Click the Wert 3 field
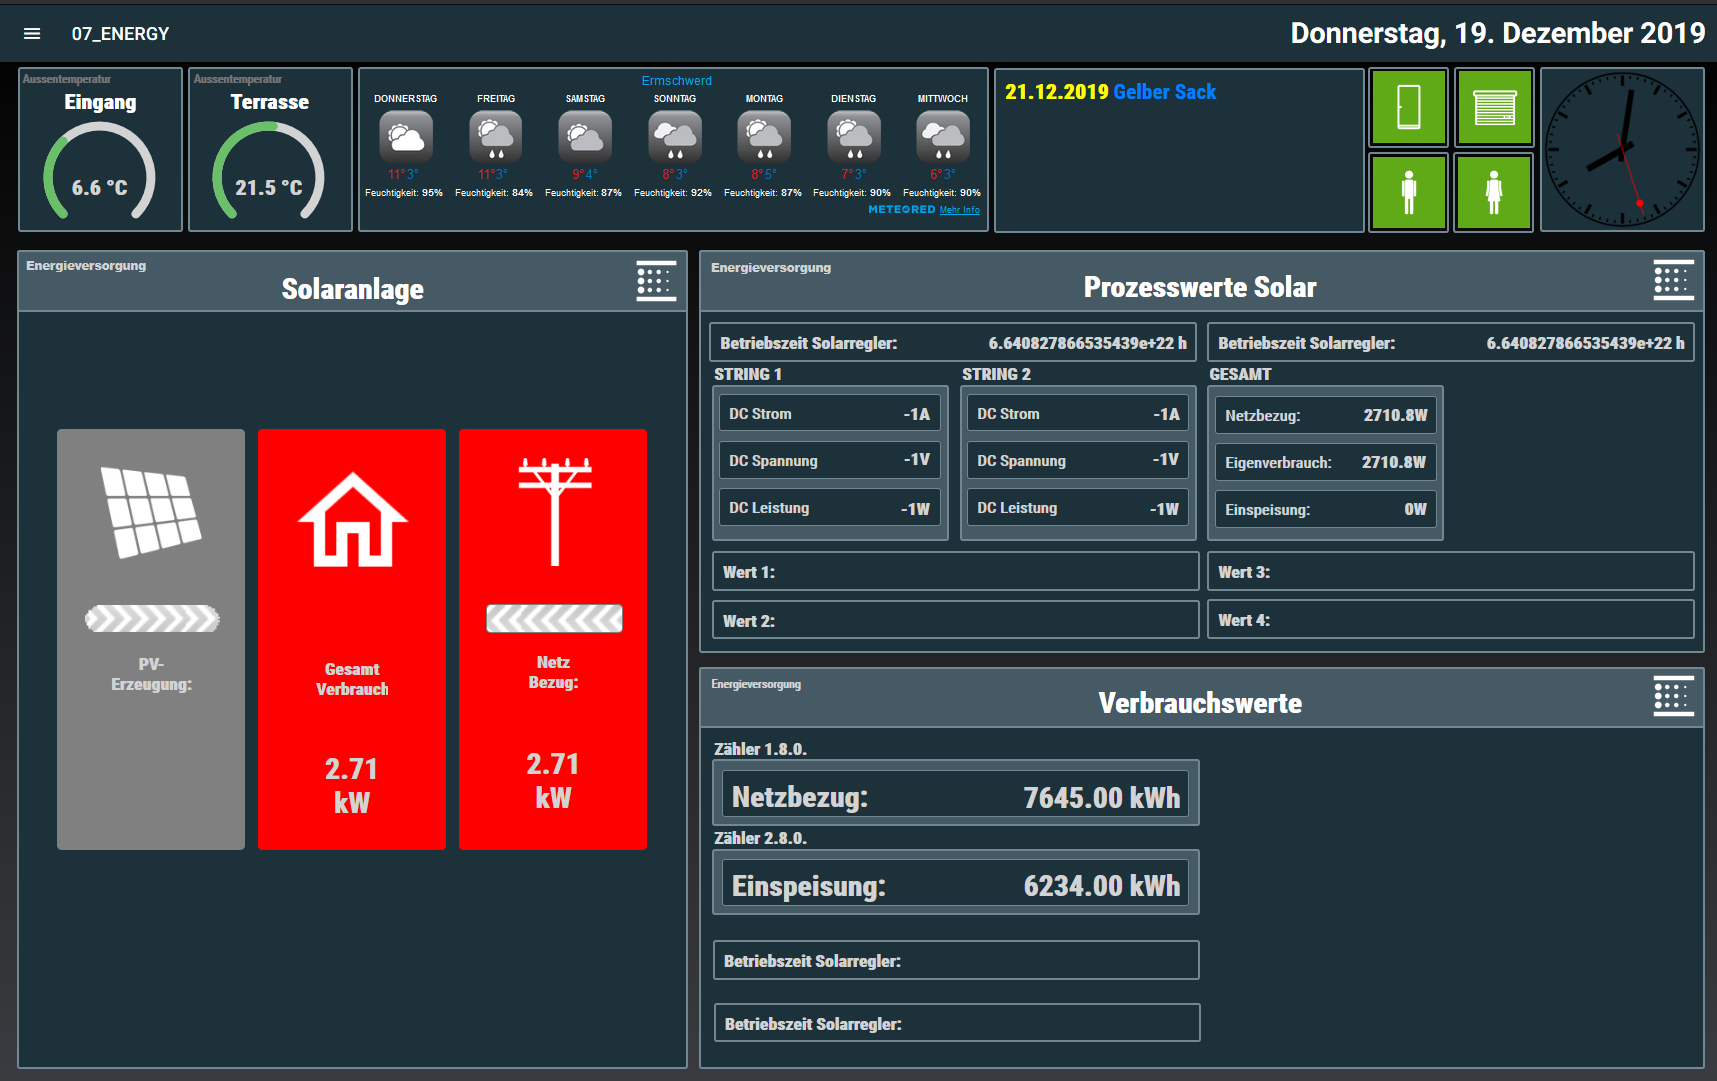Screen dimensions: 1717x1081 [1451, 572]
